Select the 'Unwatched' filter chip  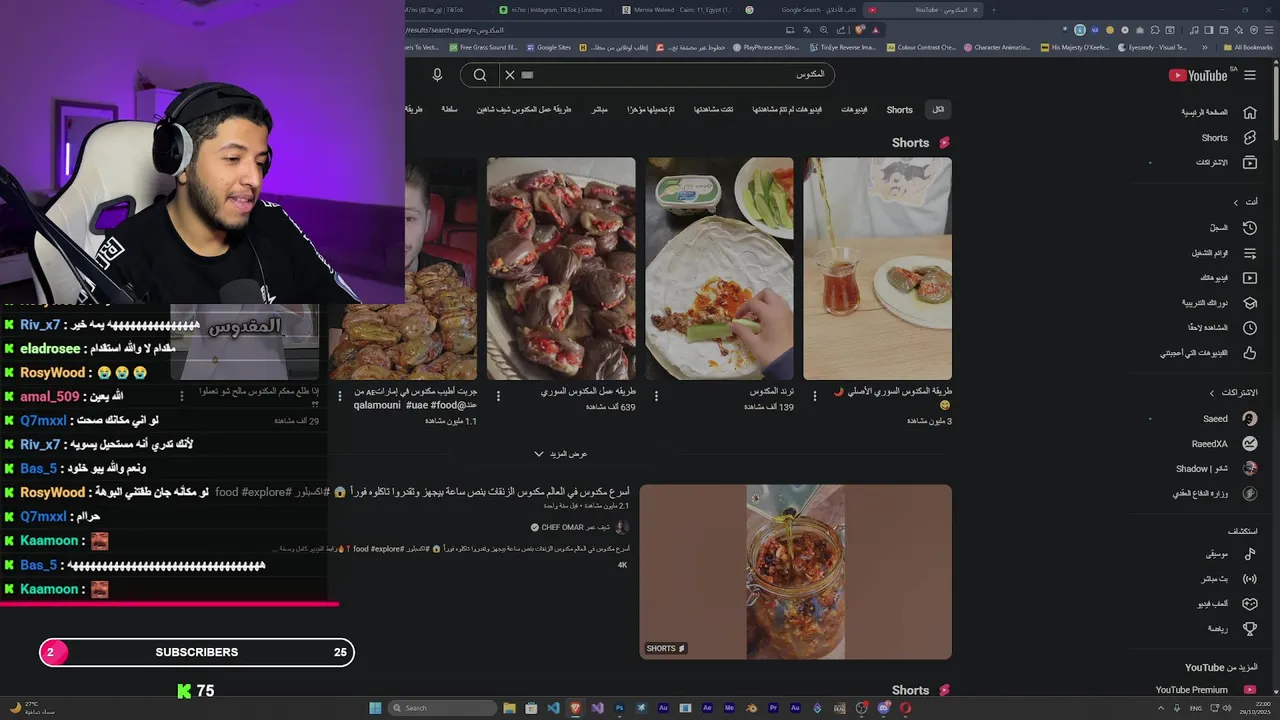pyautogui.click(x=787, y=109)
